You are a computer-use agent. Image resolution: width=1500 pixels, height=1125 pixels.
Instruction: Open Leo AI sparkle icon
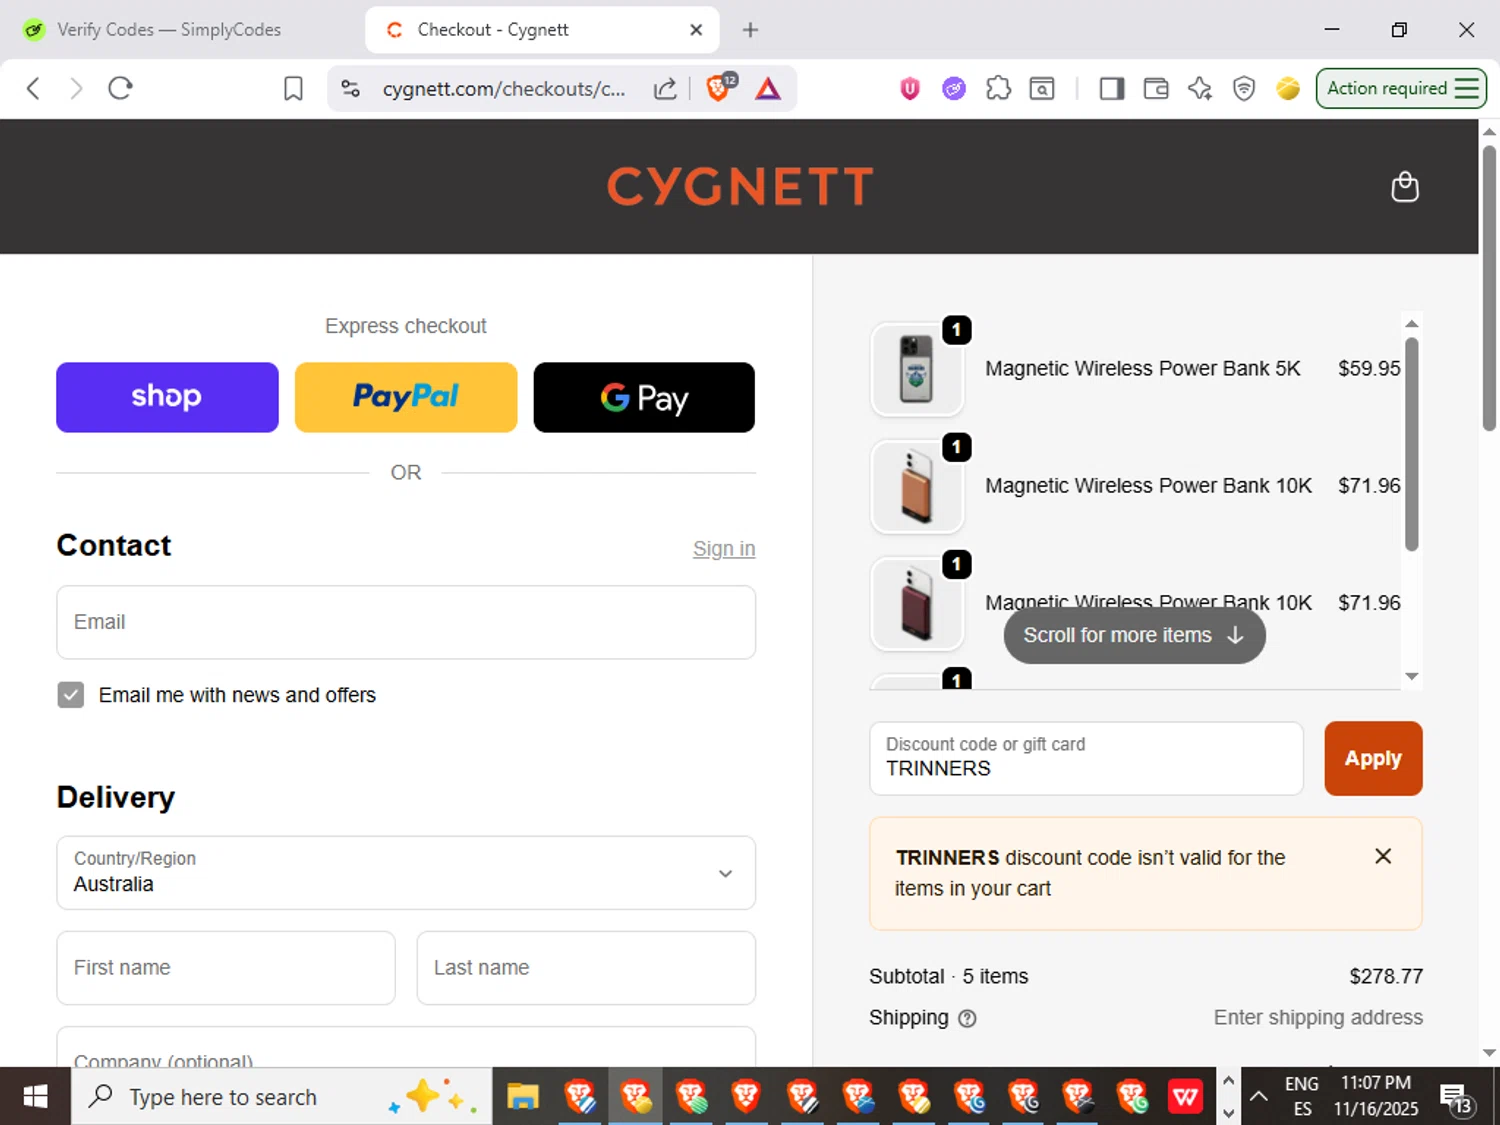tap(1200, 89)
